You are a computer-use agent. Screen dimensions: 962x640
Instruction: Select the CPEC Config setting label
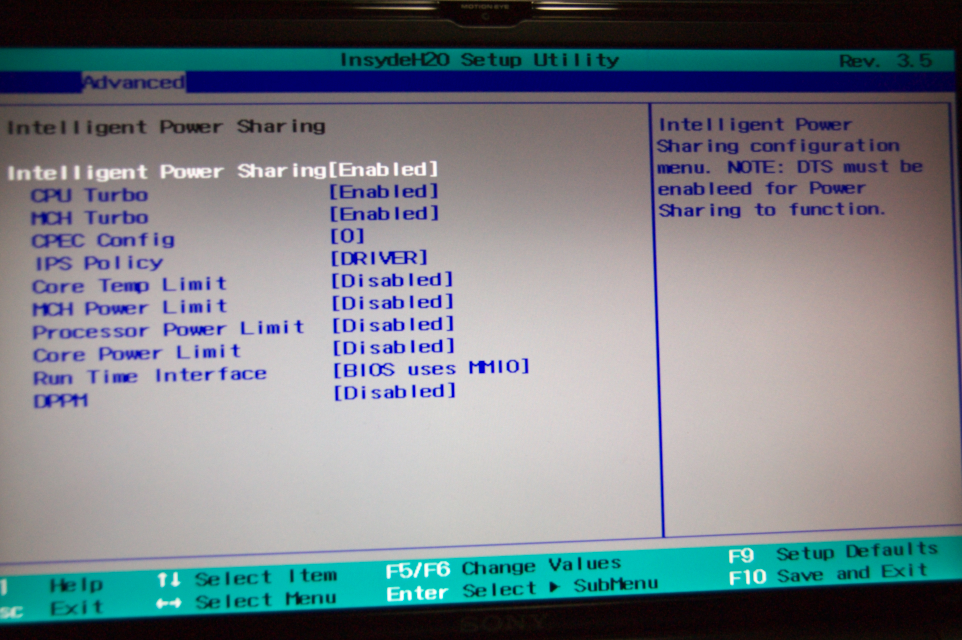(x=103, y=240)
